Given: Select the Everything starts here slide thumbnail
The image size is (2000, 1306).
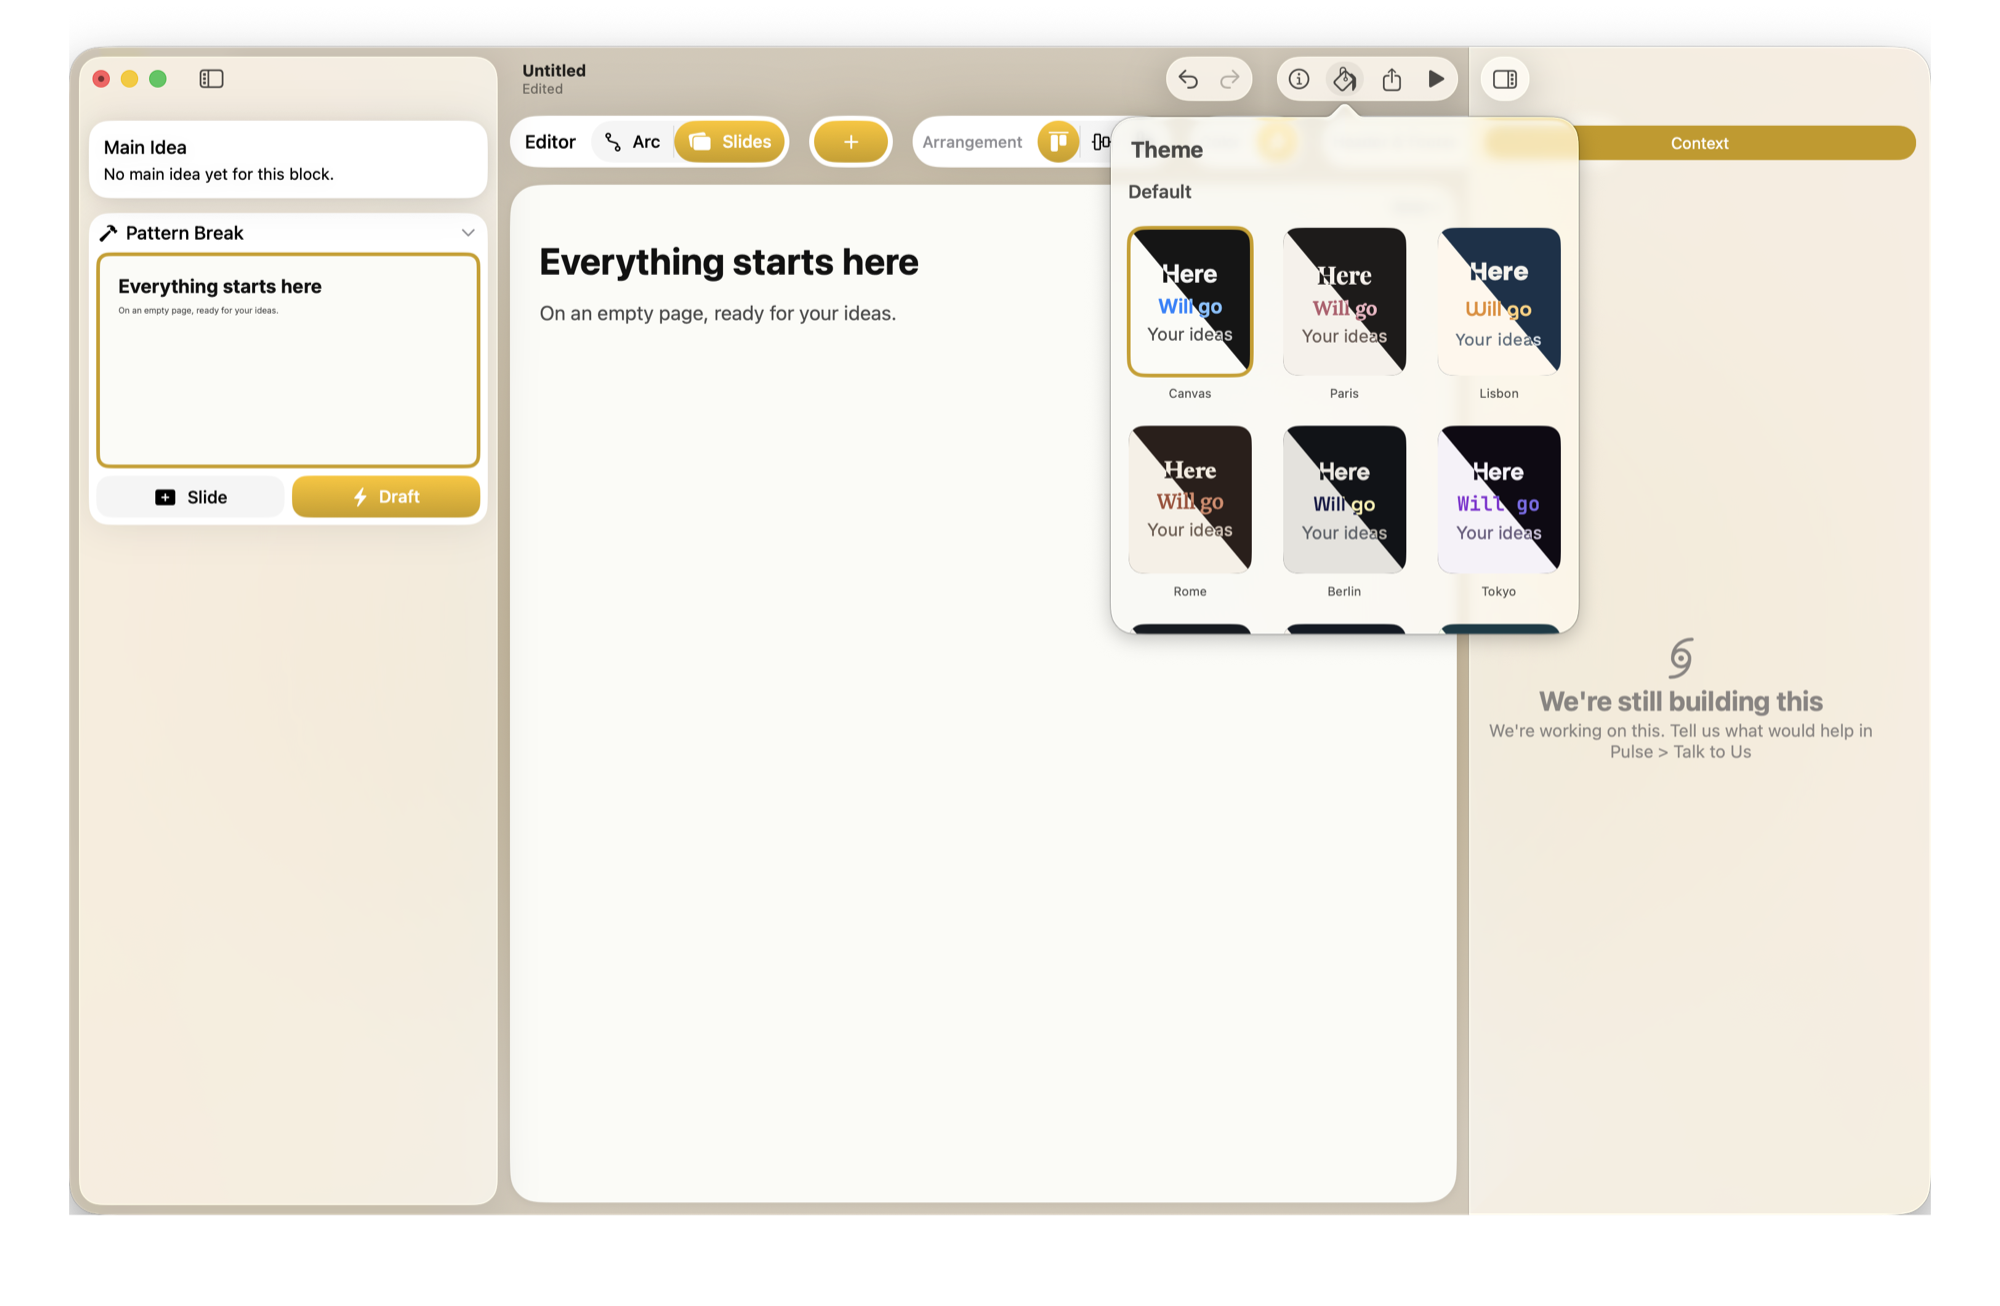Looking at the screenshot, I should click(288, 360).
